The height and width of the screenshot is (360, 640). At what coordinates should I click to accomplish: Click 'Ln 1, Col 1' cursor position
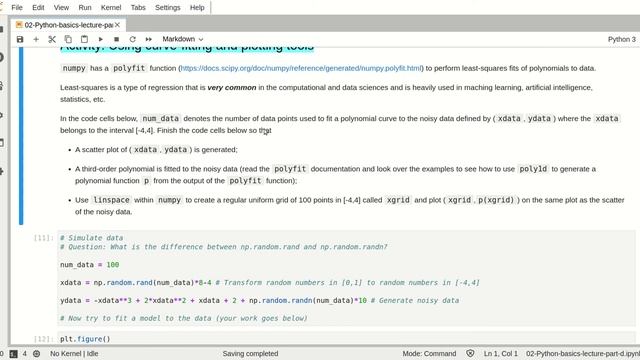(x=500, y=353)
